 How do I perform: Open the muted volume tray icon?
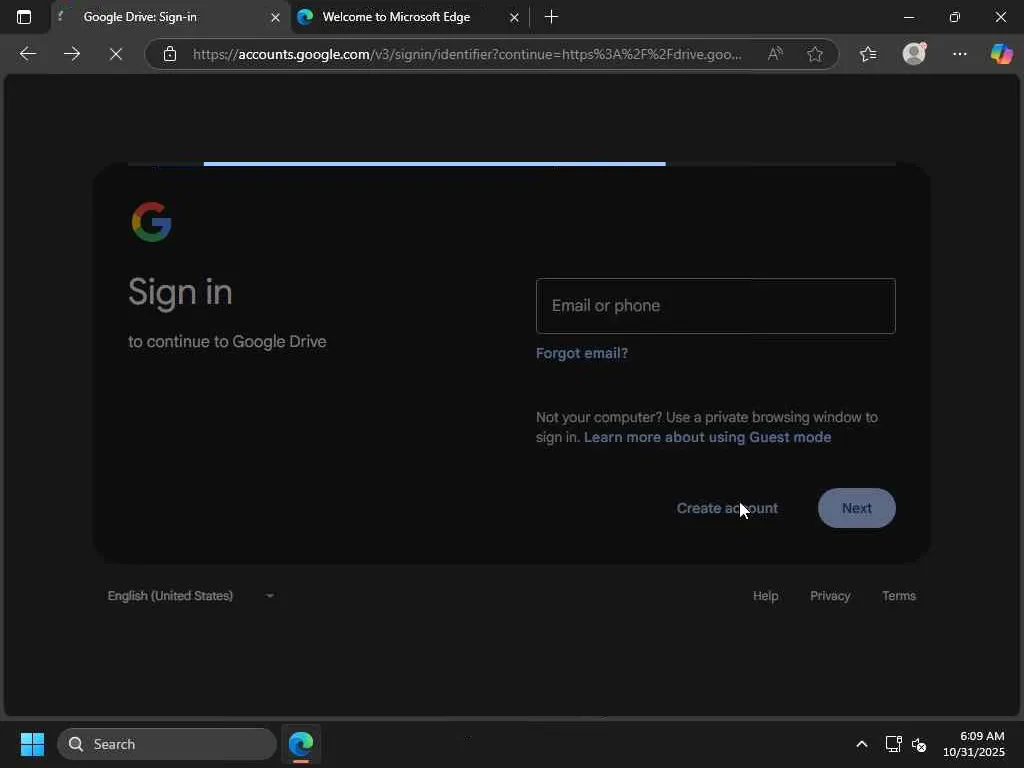pyautogui.click(x=919, y=744)
